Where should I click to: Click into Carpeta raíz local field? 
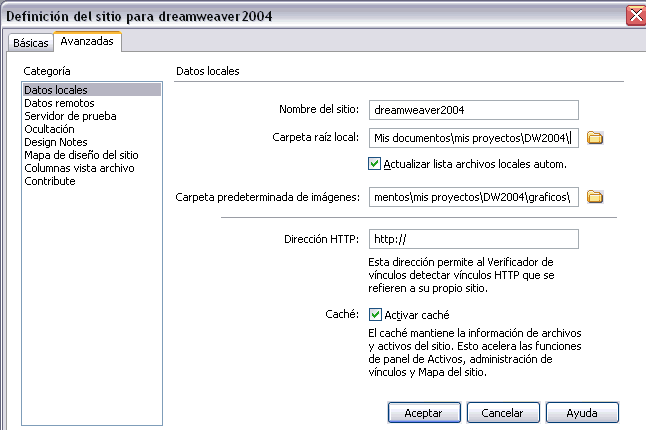(x=474, y=138)
